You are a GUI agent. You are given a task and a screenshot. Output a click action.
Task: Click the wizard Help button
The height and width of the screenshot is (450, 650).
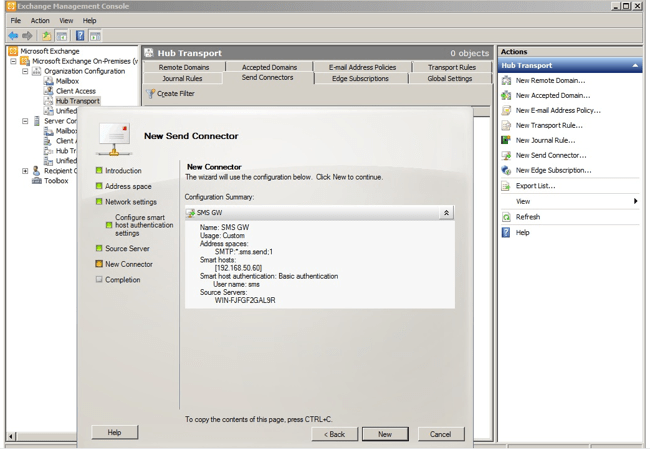pyautogui.click(x=114, y=433)
